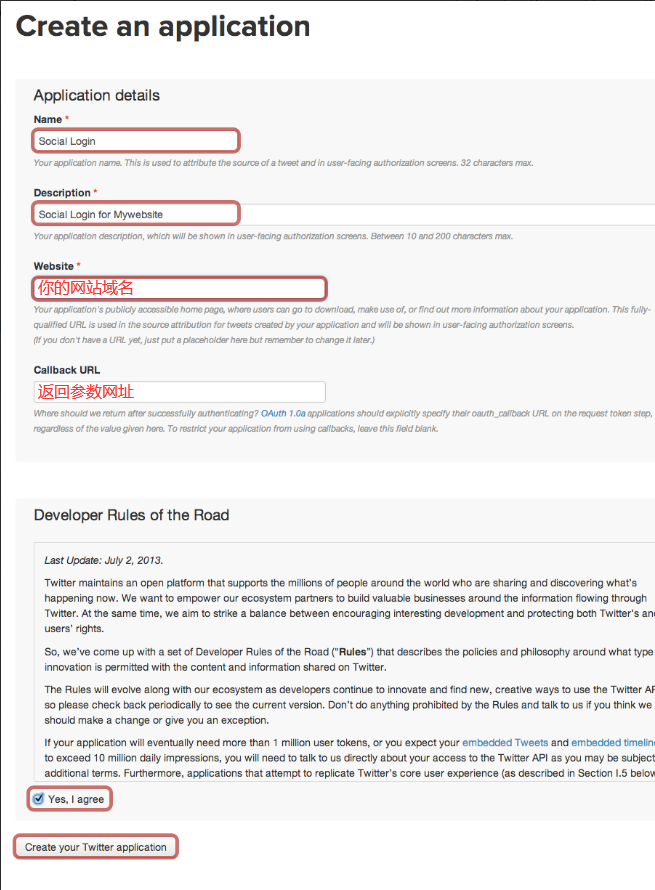Click the '32 characters max' help text

click(497, 163)
